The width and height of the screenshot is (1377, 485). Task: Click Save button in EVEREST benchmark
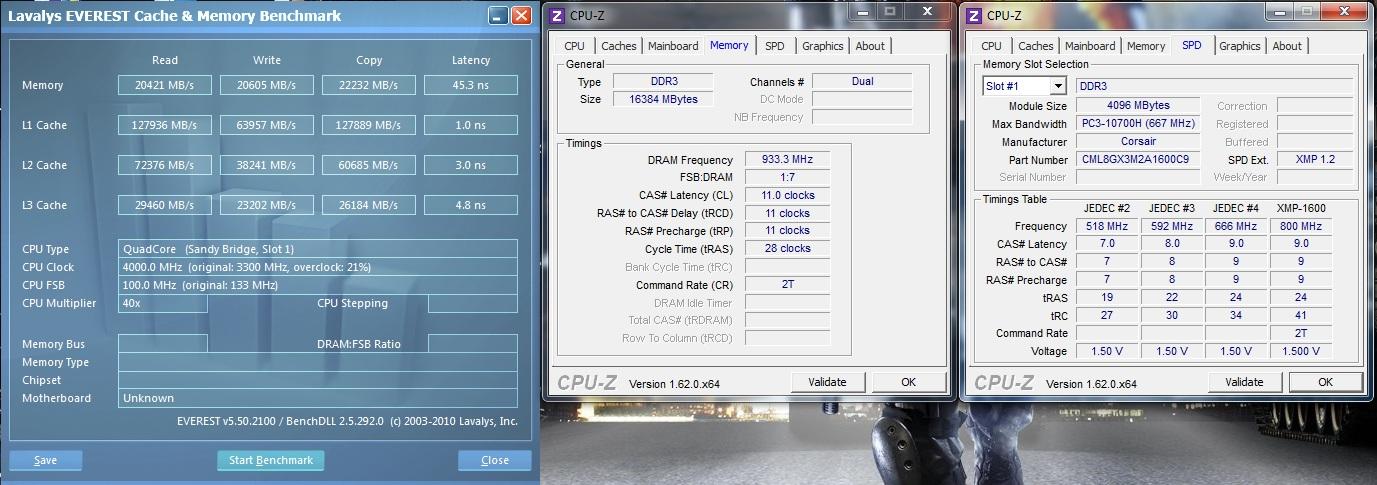46,460
